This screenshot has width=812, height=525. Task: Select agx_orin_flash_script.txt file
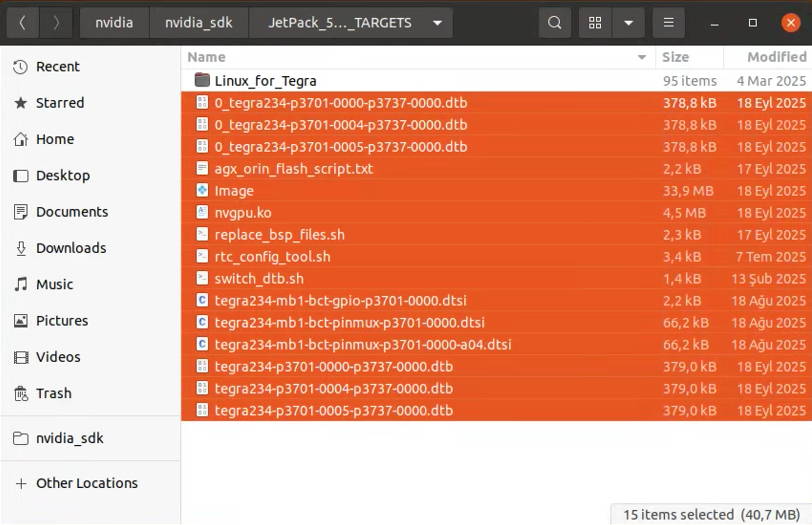497,169
